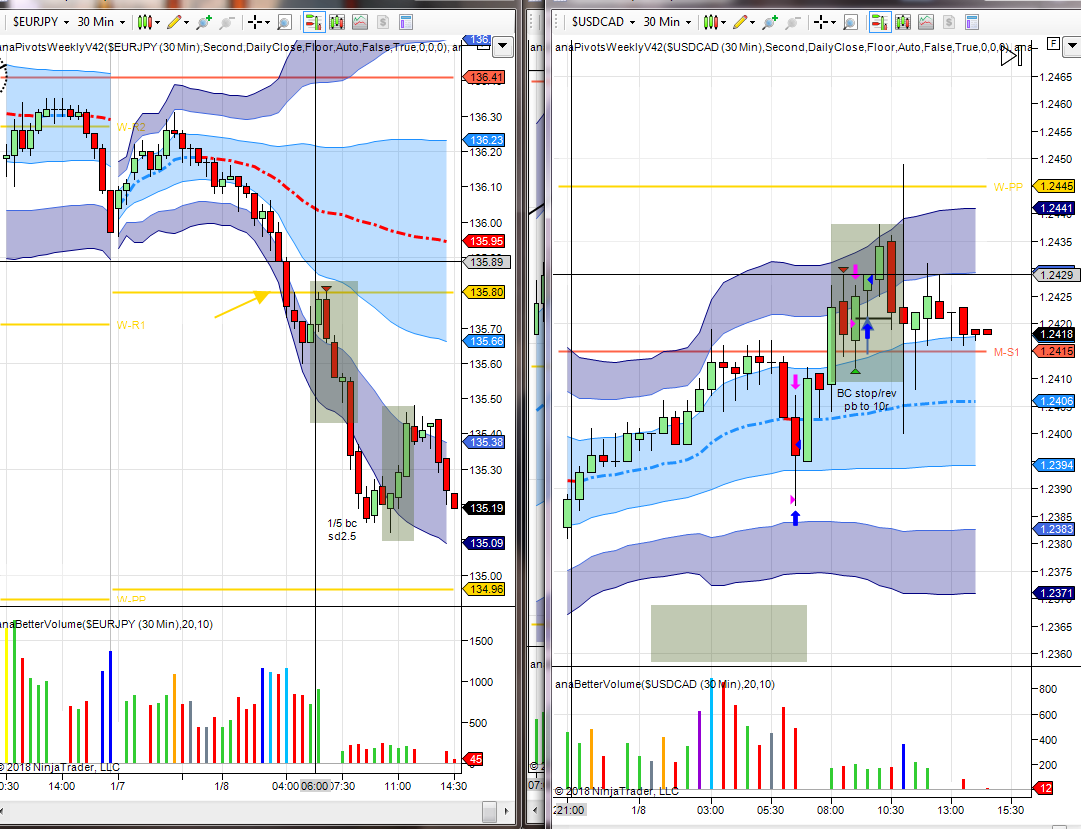Open the $EURJPY instrument selector dropdown
Screen dimensions: 1081x829
click(x=41, y=22)
